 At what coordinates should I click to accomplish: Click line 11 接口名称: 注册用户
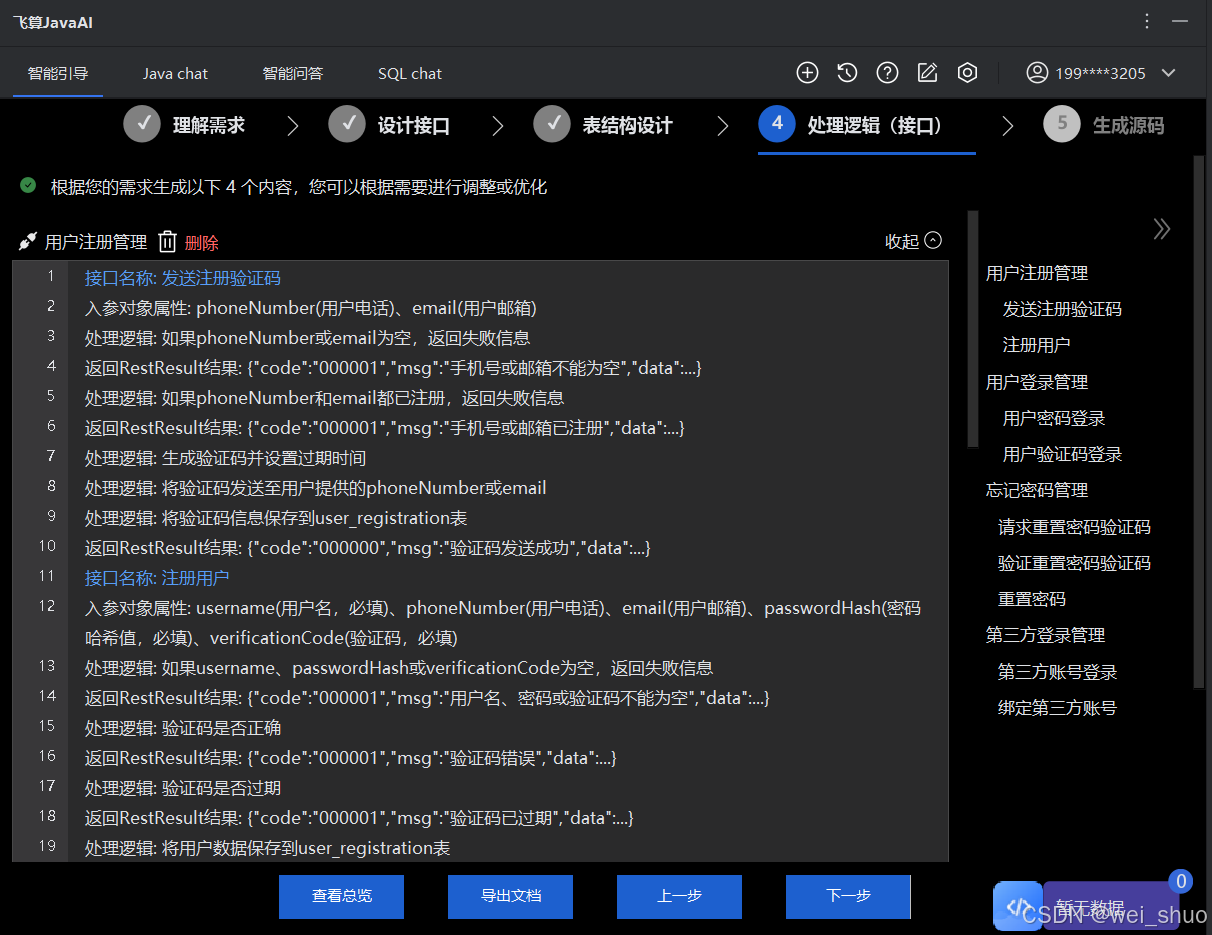[x=157, y=578]
